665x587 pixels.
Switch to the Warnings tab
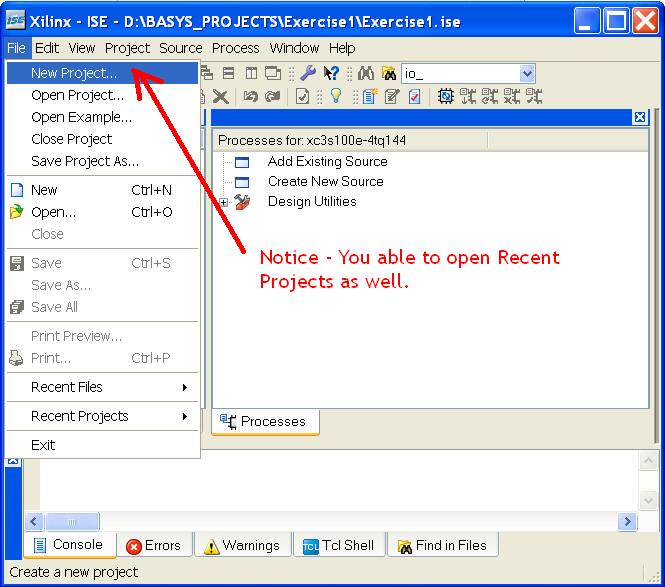coord(242,545)
